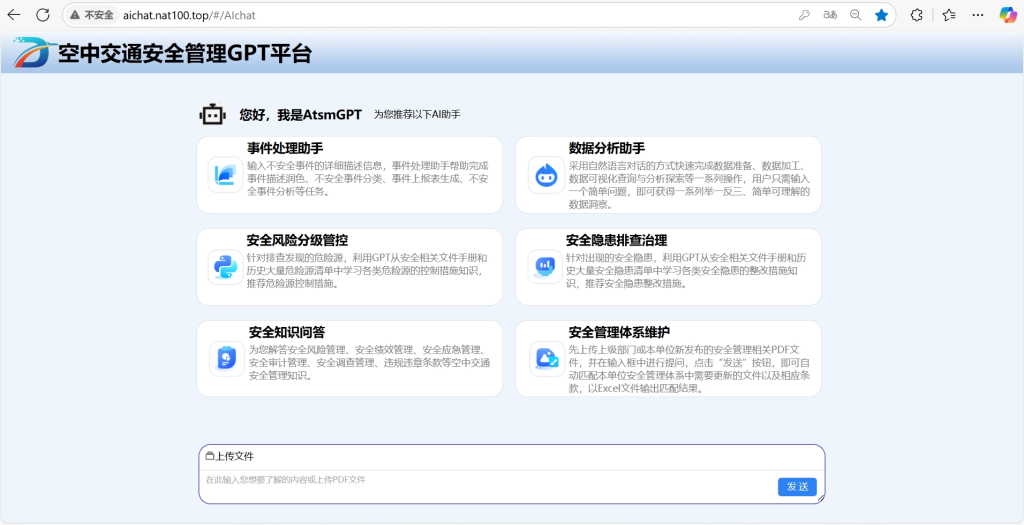Click the platform logo in header

[30, 53]
